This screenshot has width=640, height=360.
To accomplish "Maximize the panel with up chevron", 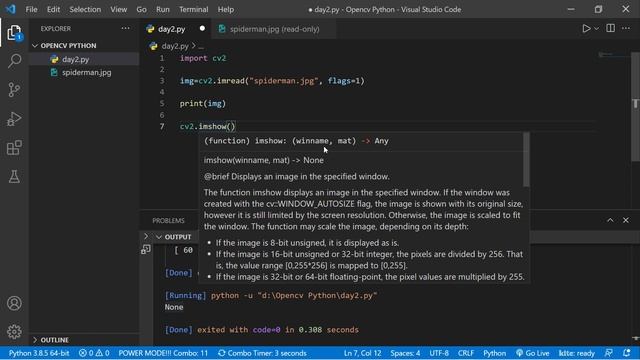I will (610, 220).
